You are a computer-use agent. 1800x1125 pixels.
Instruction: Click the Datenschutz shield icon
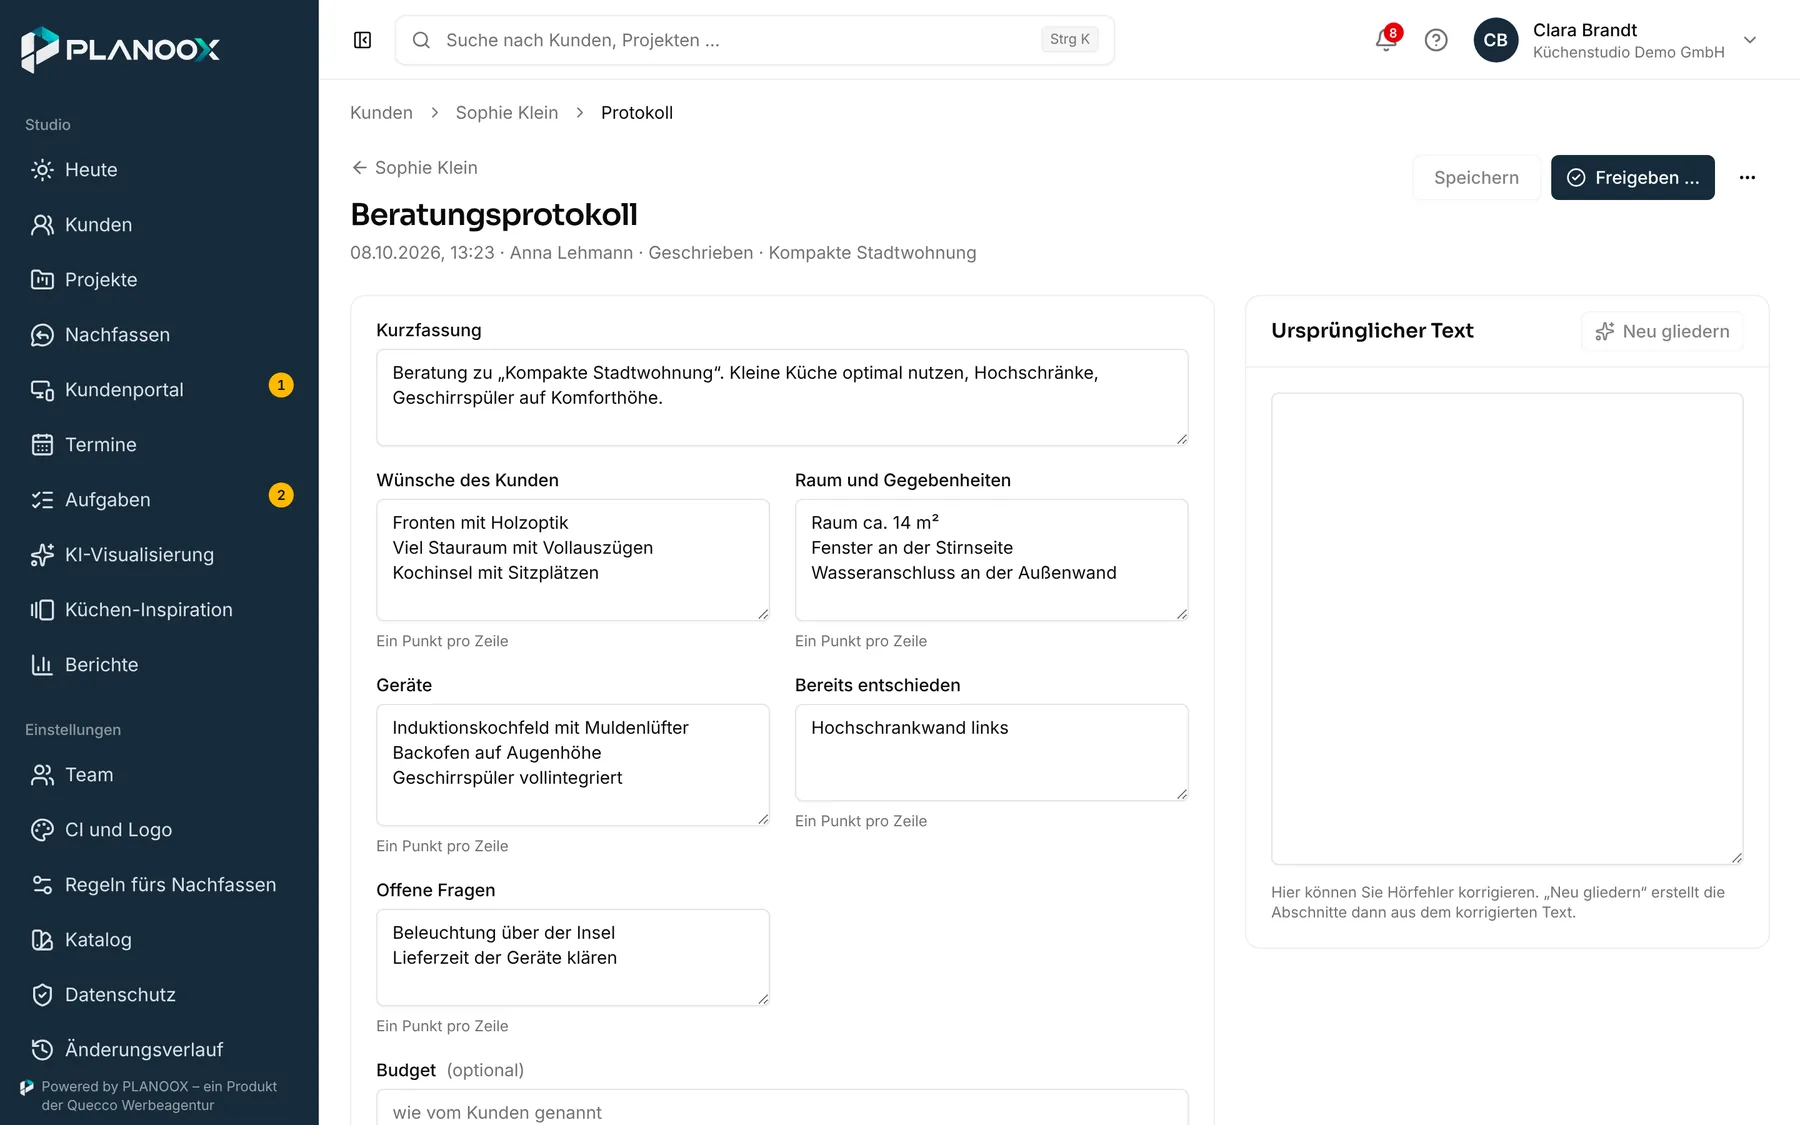coord(42,995)
